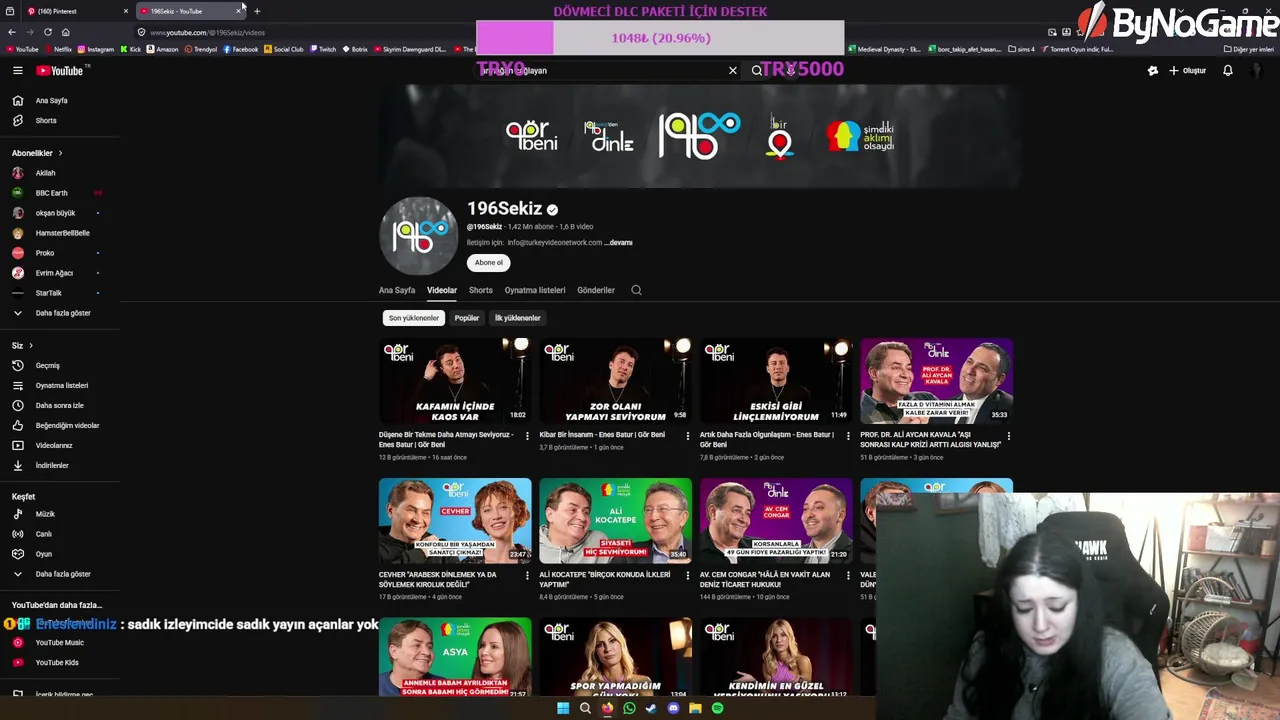This screenshot has width=1280, height=720.
Task: Click the search magnifier button in the header
Action: [757, 70]
